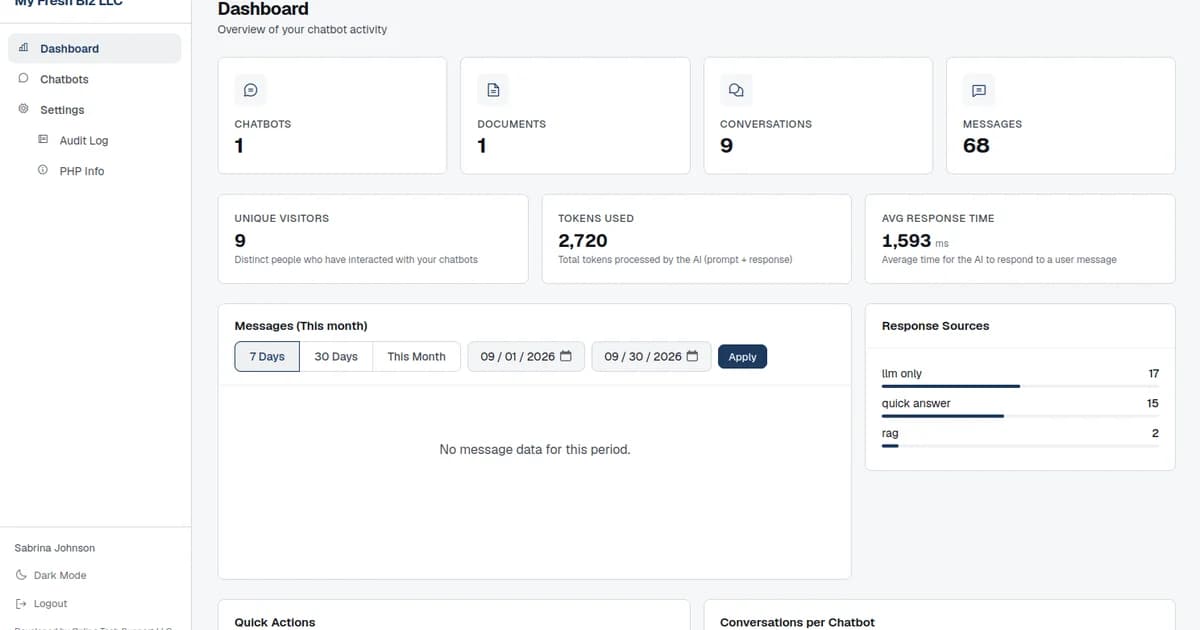Image resolution: width=1200 pixels, height=630 pixels.
Task: Click the Logout link
Action: tap(50, 603)
